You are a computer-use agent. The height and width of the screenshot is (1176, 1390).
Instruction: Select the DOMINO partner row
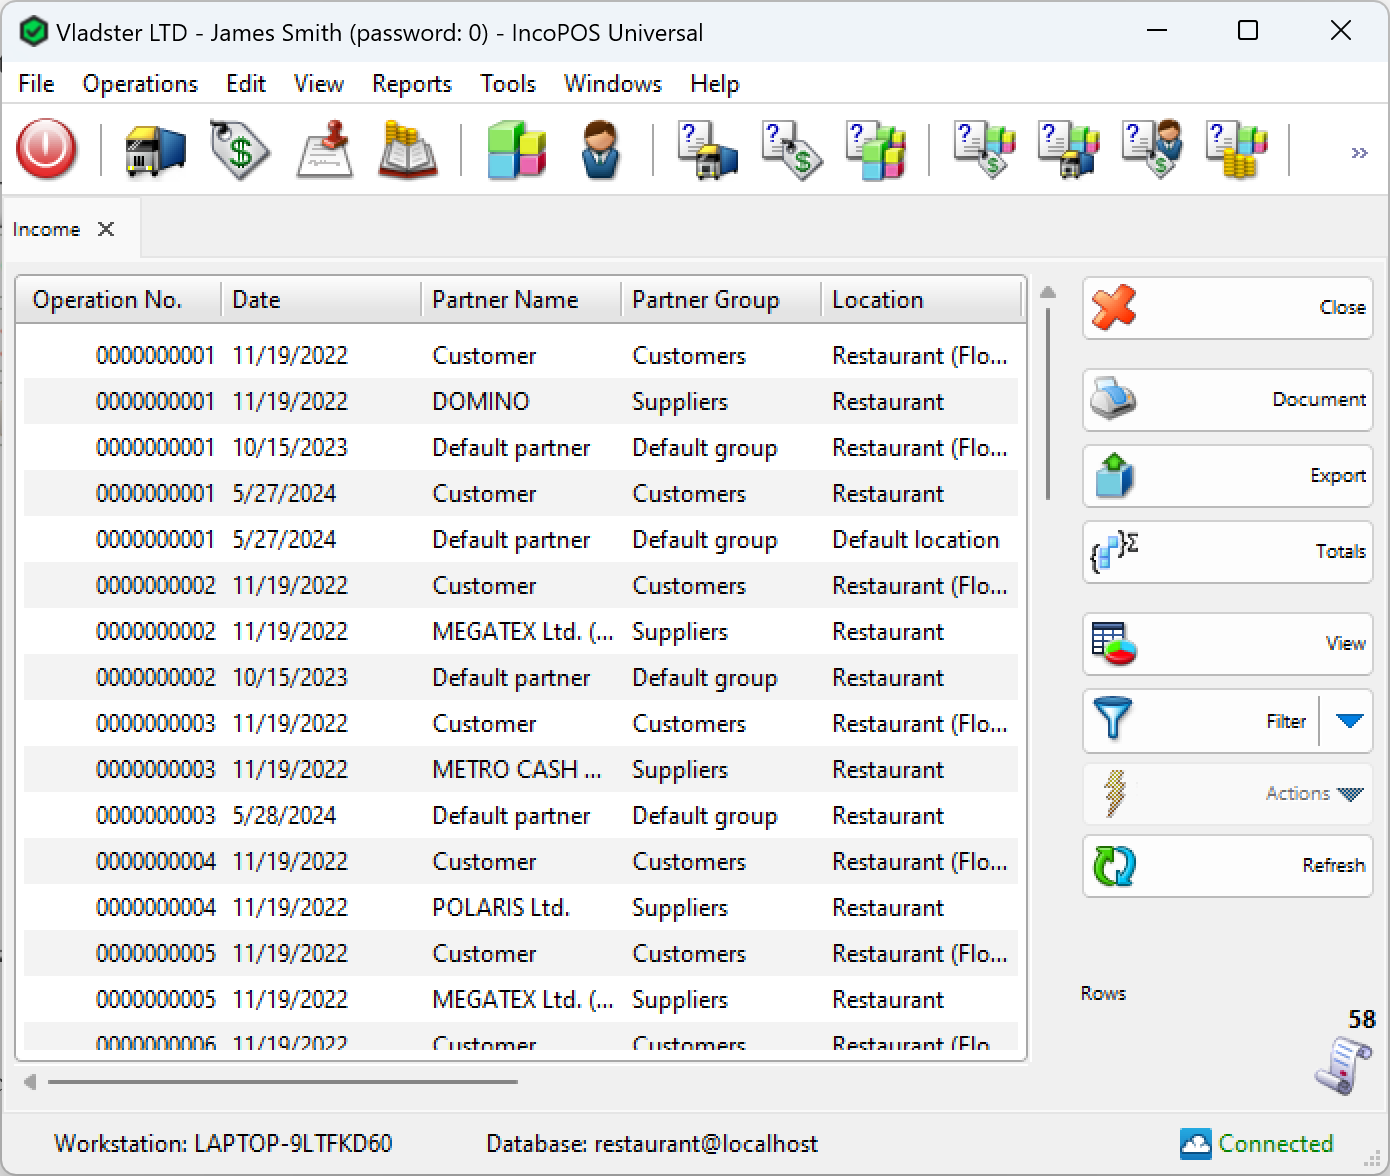pos(521,401)
